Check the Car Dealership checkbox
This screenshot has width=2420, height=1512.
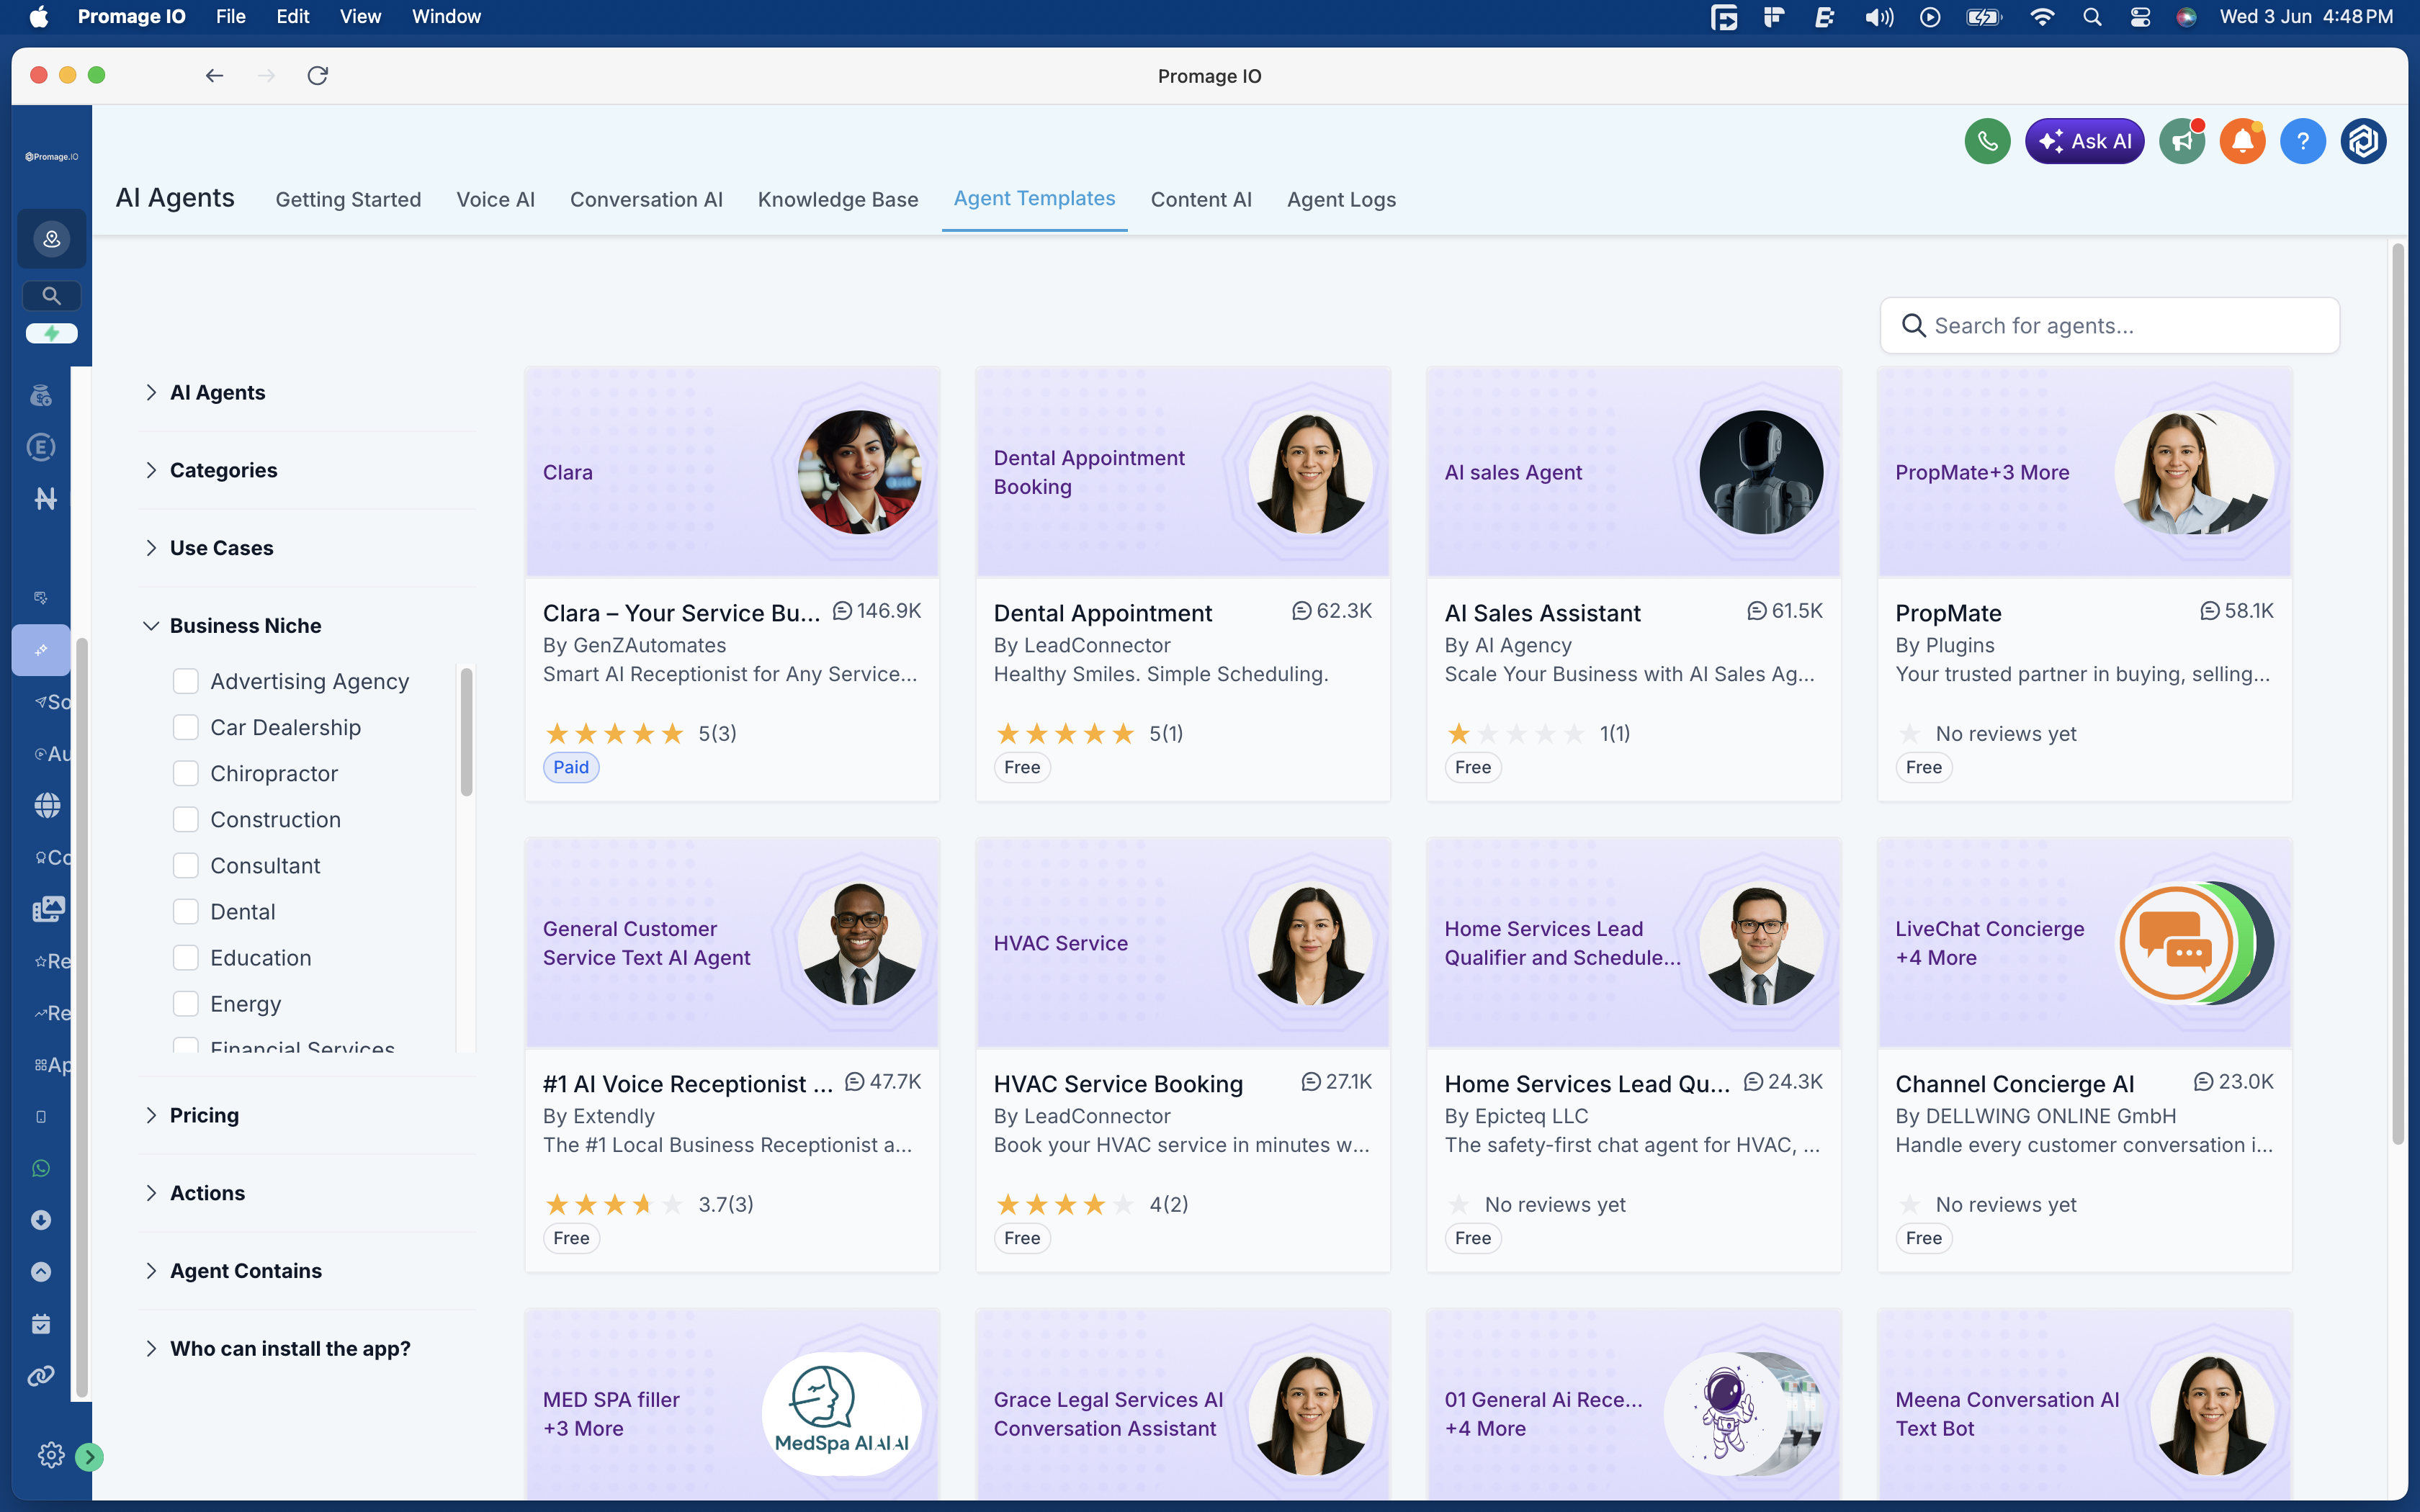(x=186, y=727)
